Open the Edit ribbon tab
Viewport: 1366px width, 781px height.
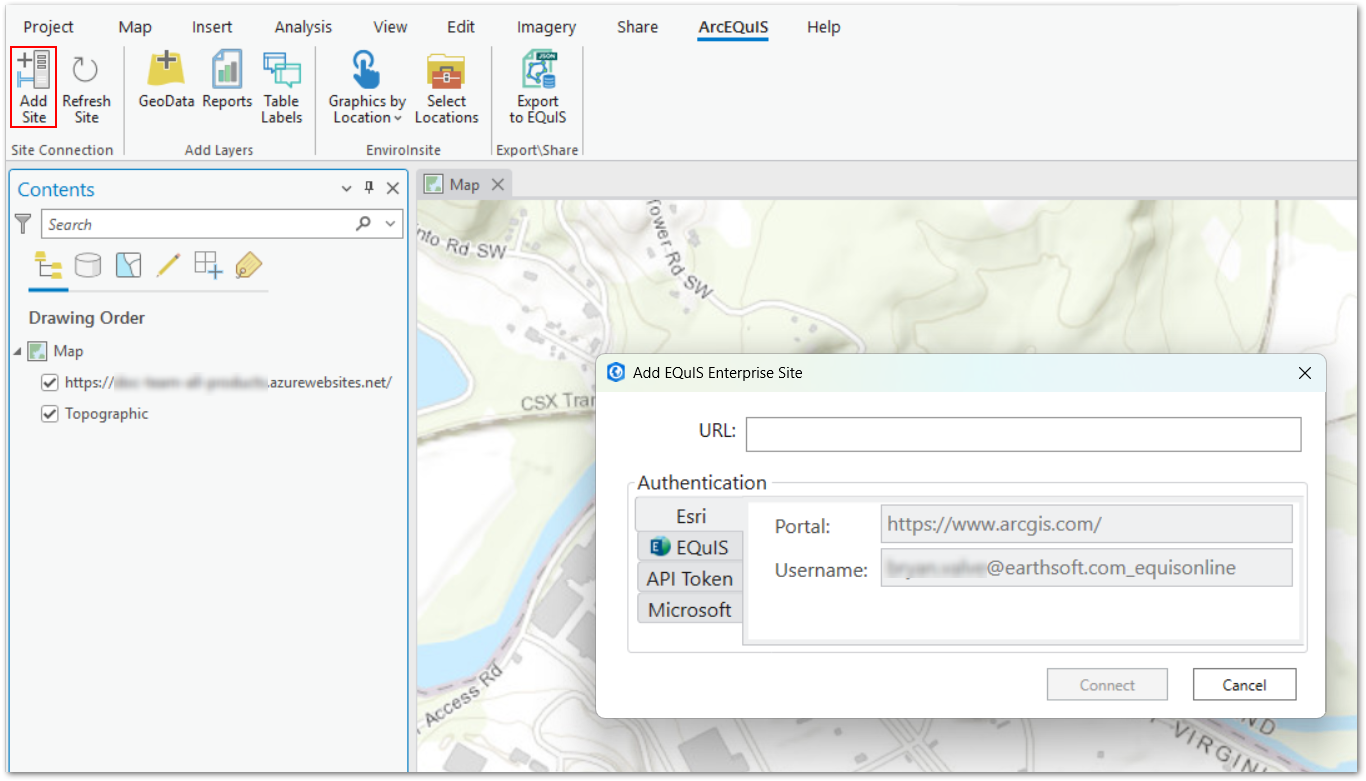pyautogui.click(x=461, y=27)
